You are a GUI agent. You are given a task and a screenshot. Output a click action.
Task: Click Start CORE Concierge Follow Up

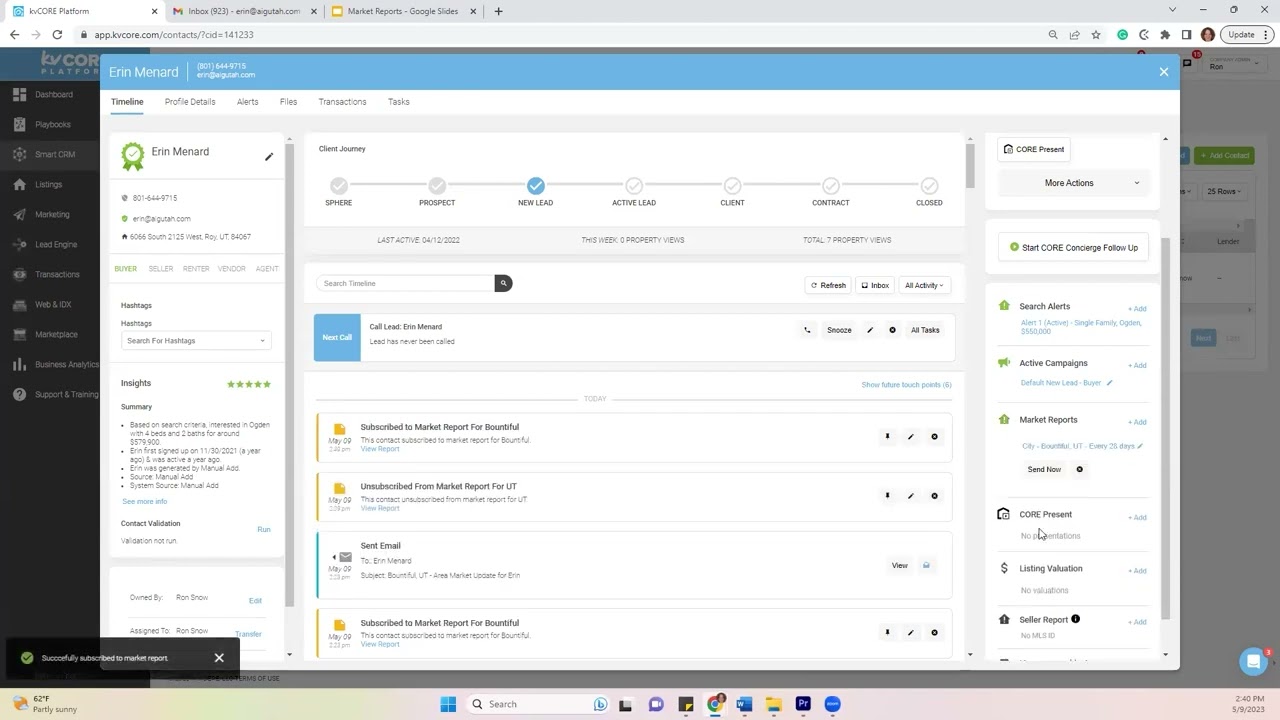[x=1073, y=248]
